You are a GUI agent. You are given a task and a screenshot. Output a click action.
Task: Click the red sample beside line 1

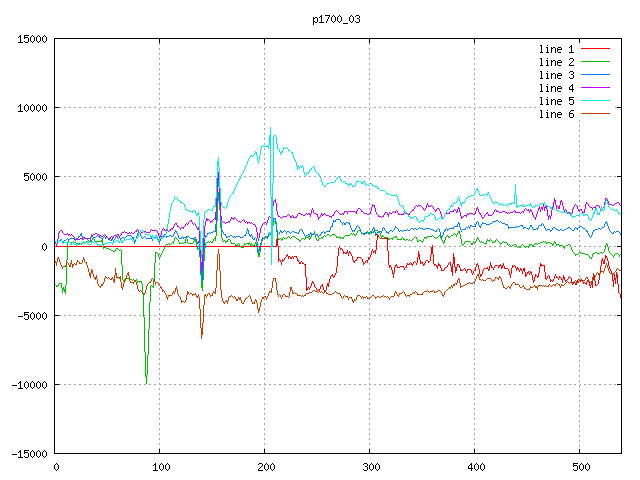coord(595,49)
